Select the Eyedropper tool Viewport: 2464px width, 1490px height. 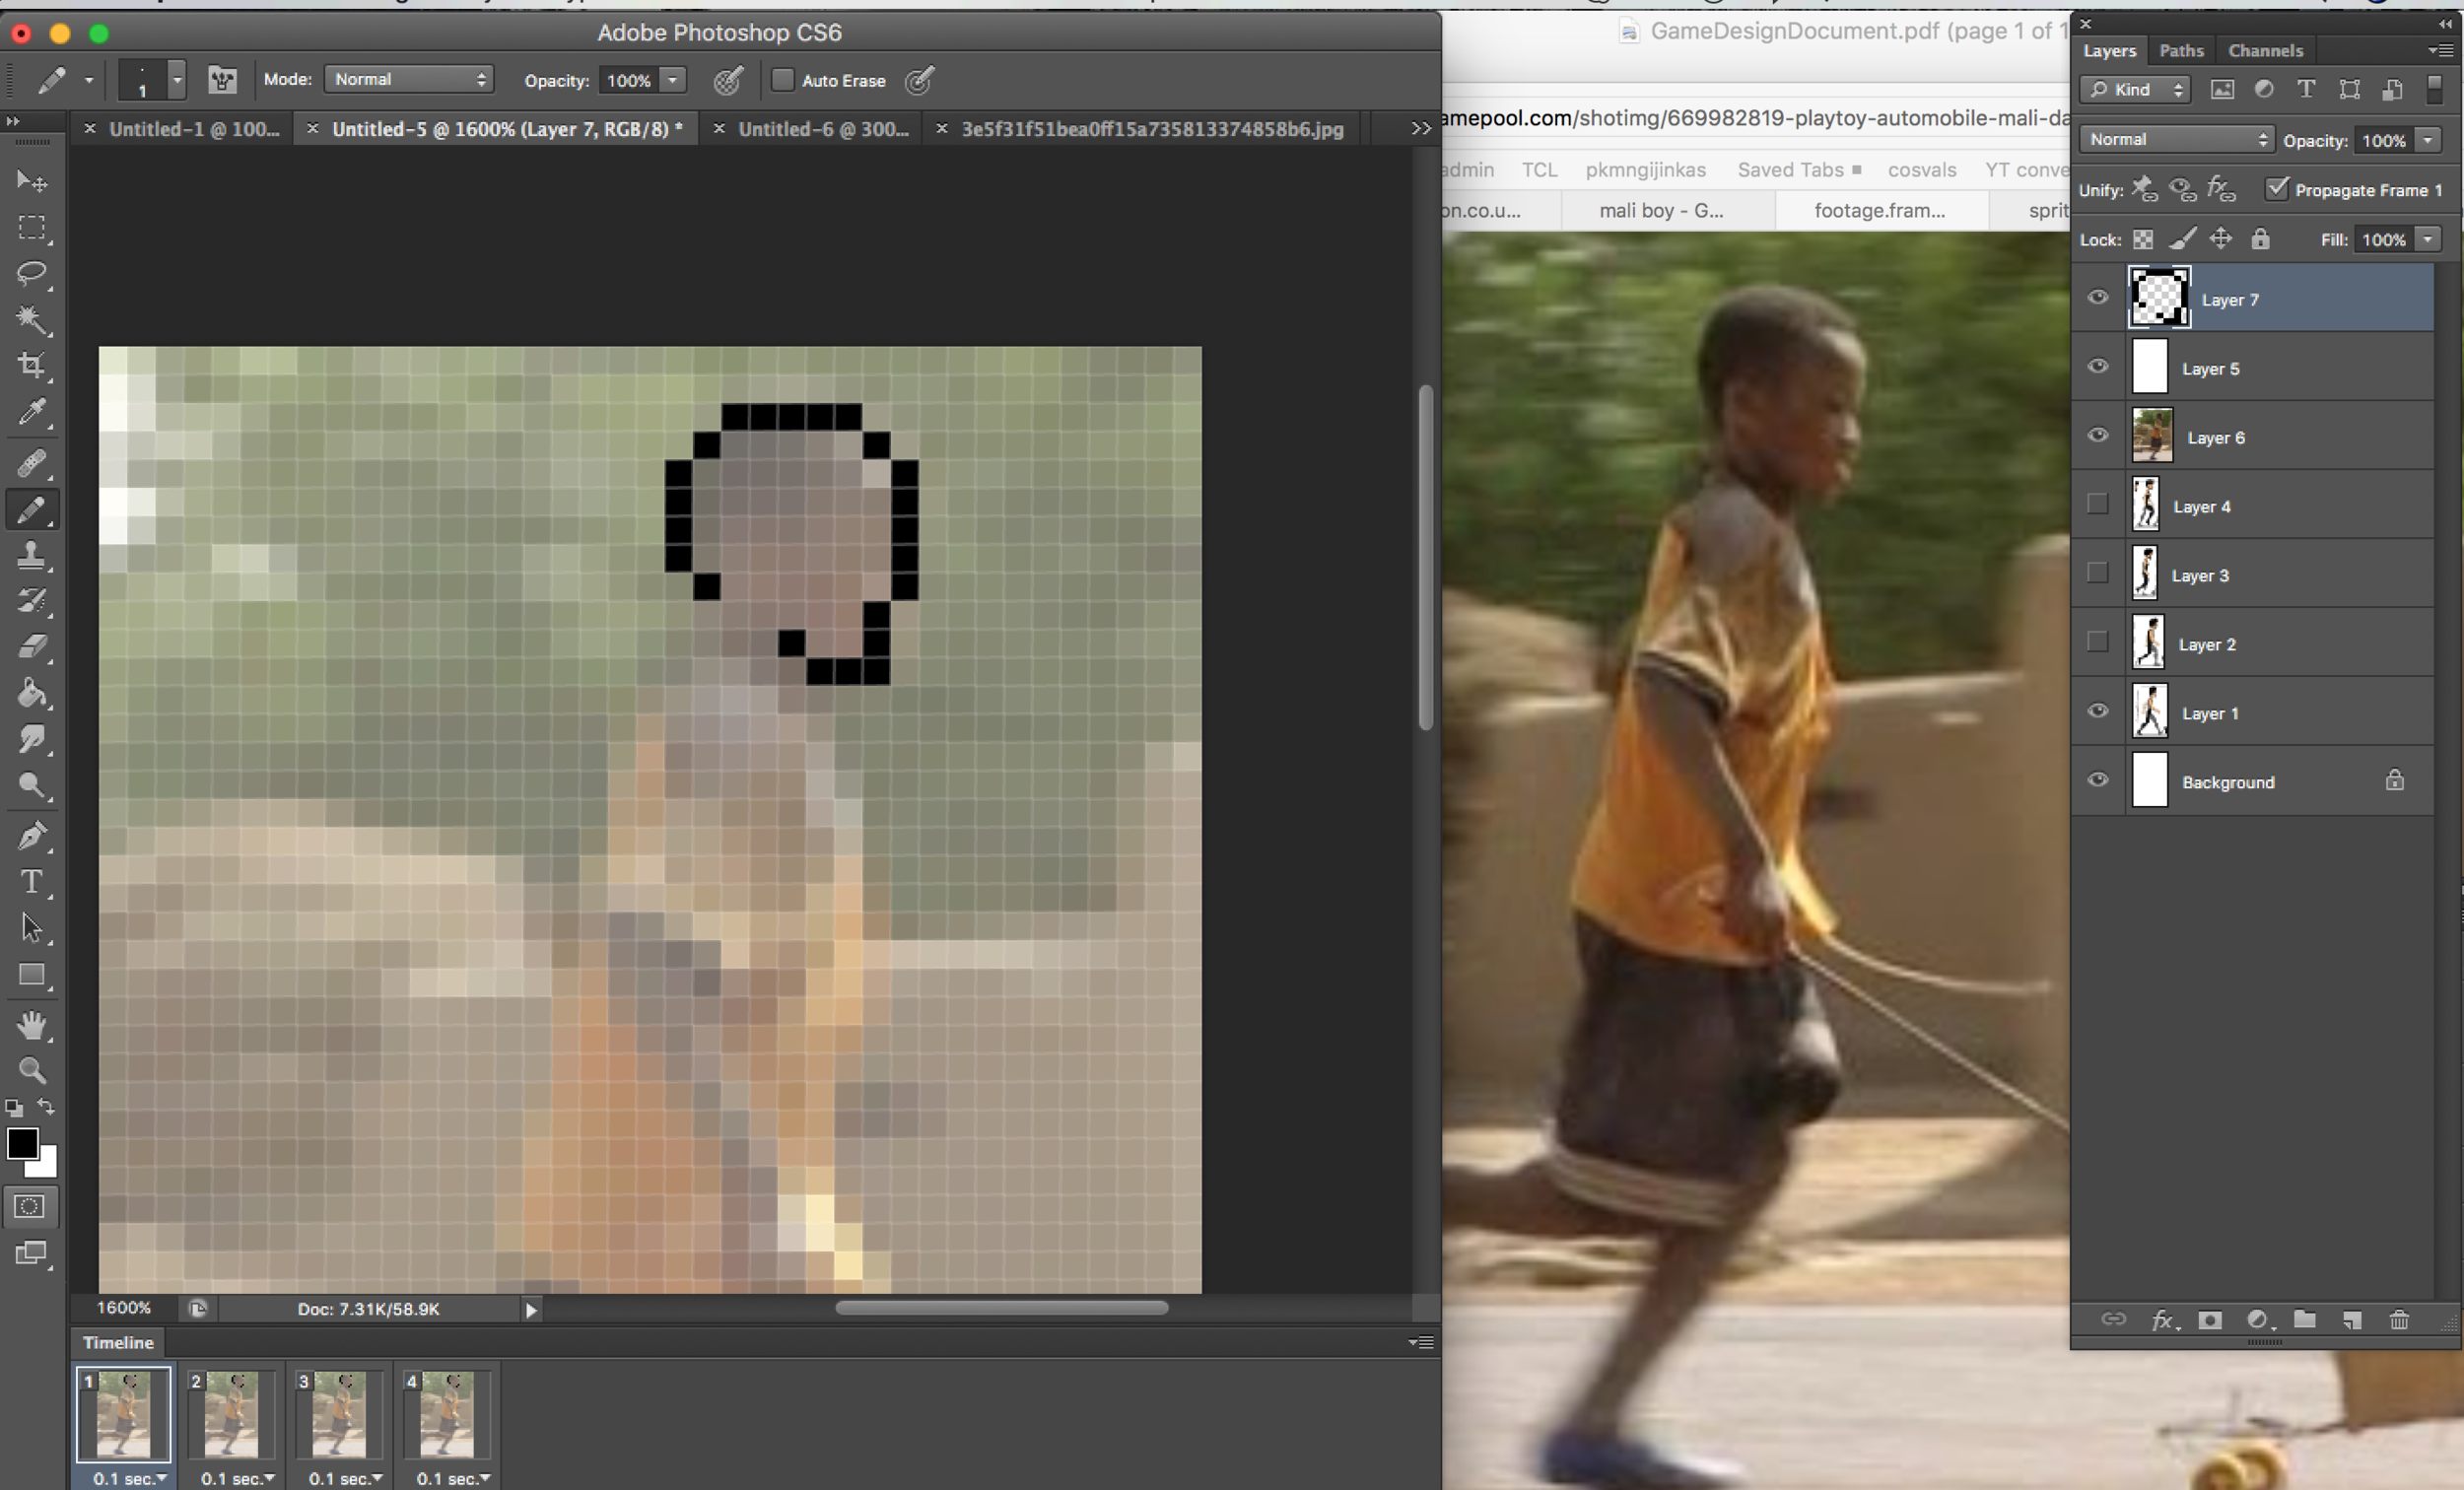coord(31,412)
